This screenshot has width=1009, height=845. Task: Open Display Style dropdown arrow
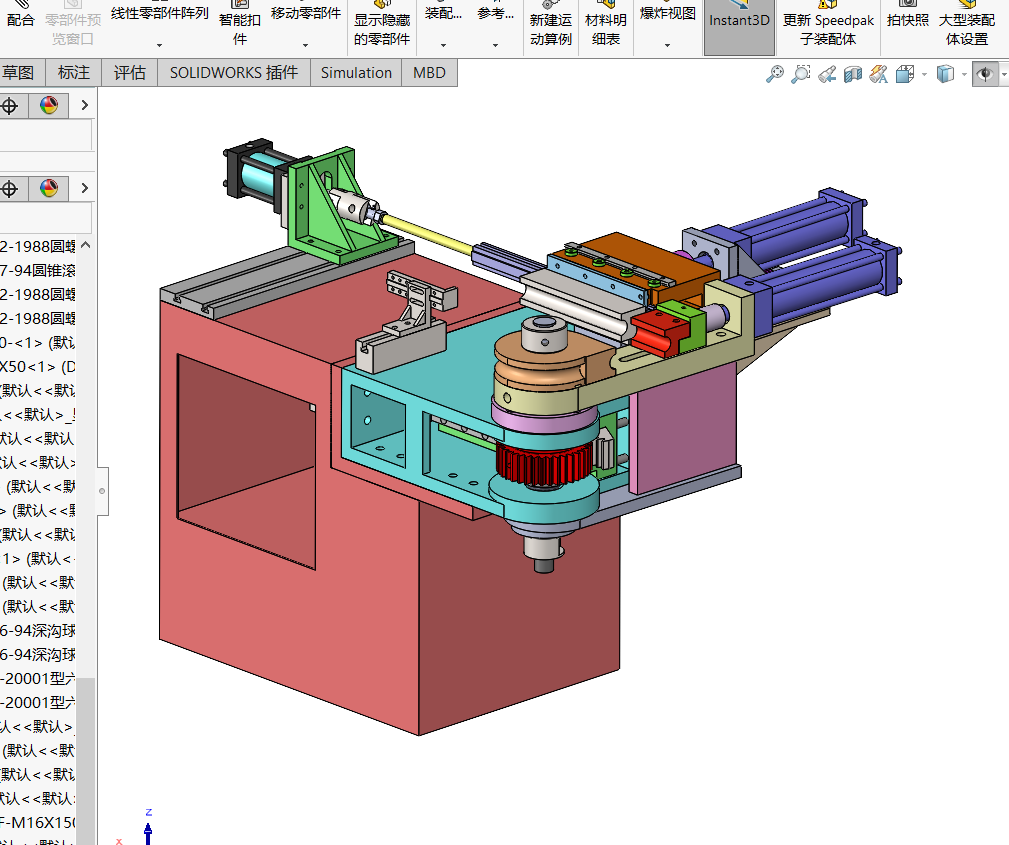pos(964,75)
